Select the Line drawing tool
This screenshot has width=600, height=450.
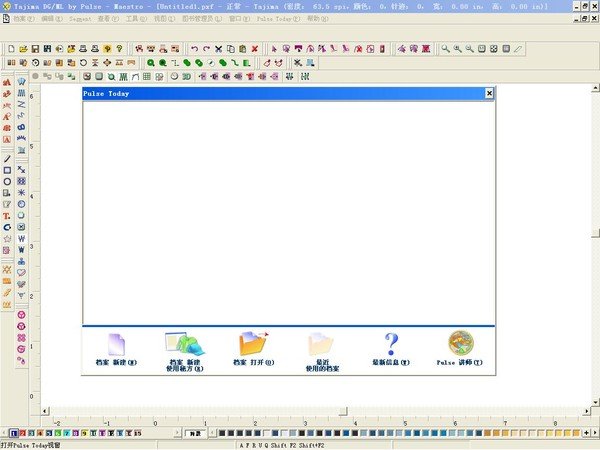point(7,159)
